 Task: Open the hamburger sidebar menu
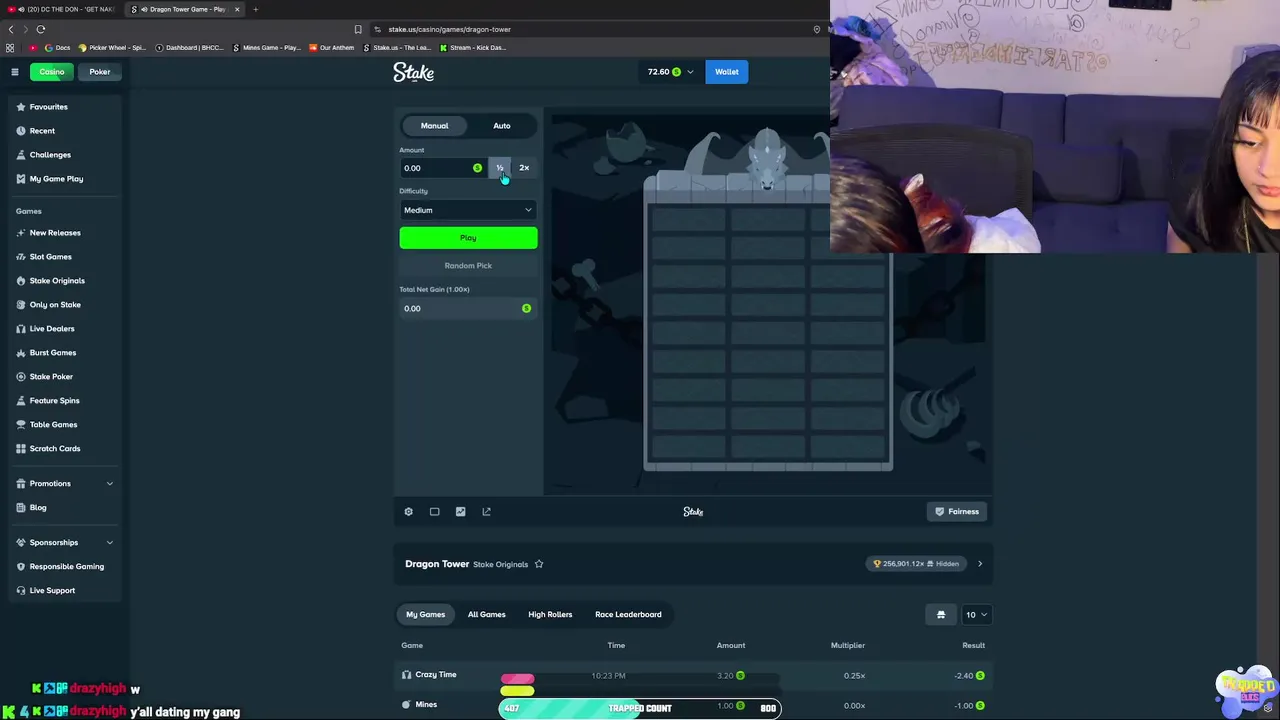pyautogui.click(x=15, y=72)
